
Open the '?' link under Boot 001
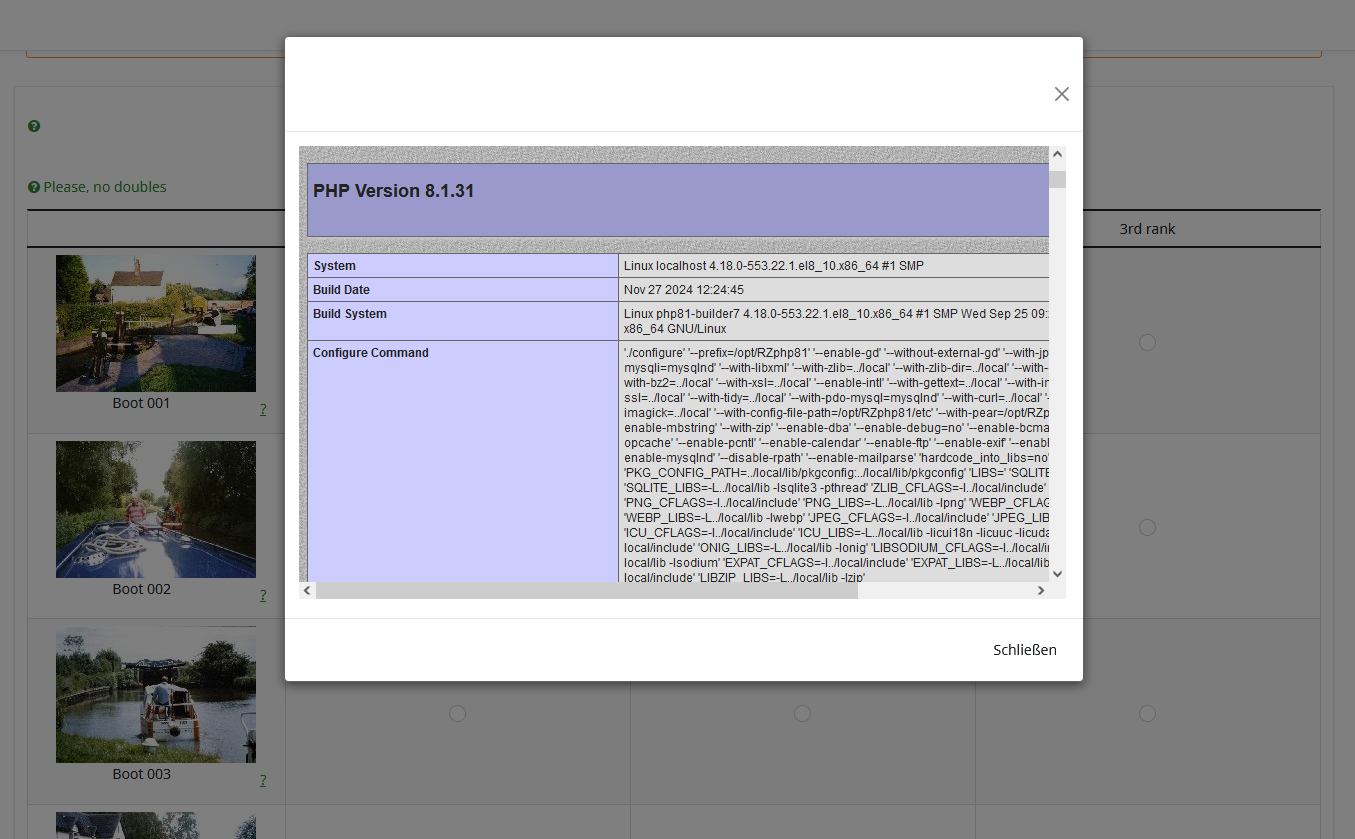pos(263,409)
